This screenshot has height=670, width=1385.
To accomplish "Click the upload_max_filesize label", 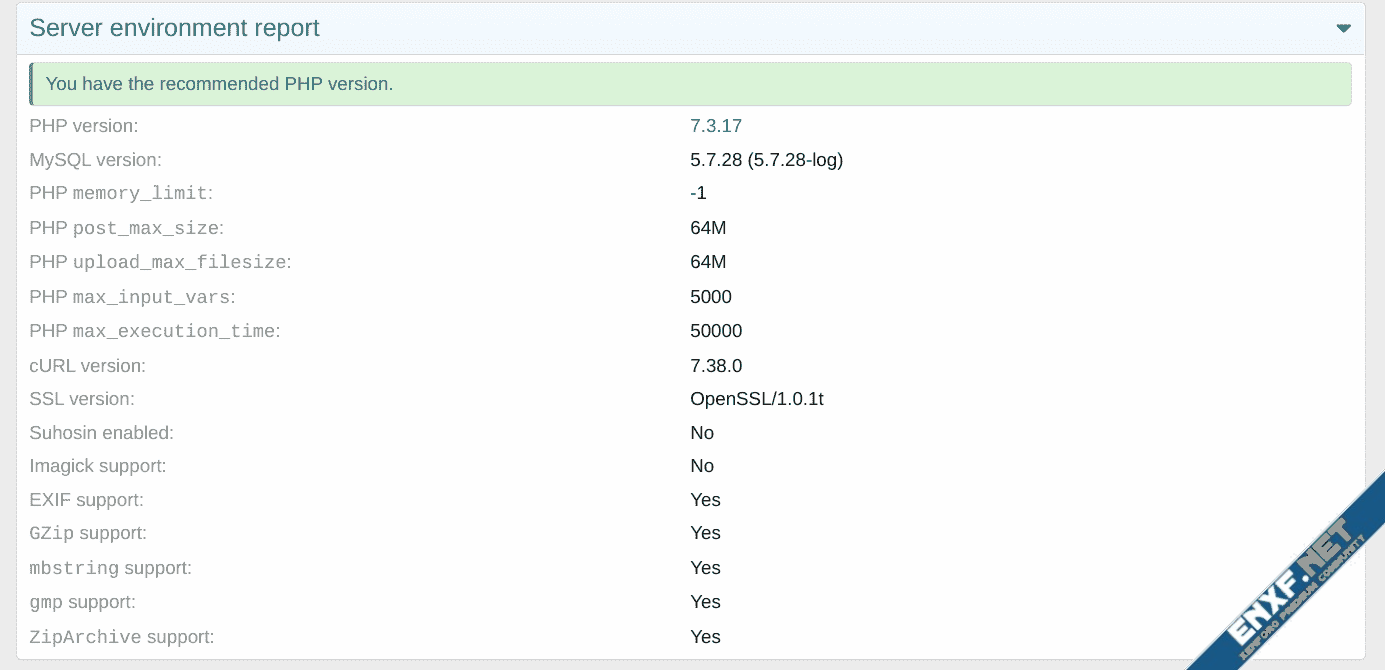I will click(x=160, y=262).
